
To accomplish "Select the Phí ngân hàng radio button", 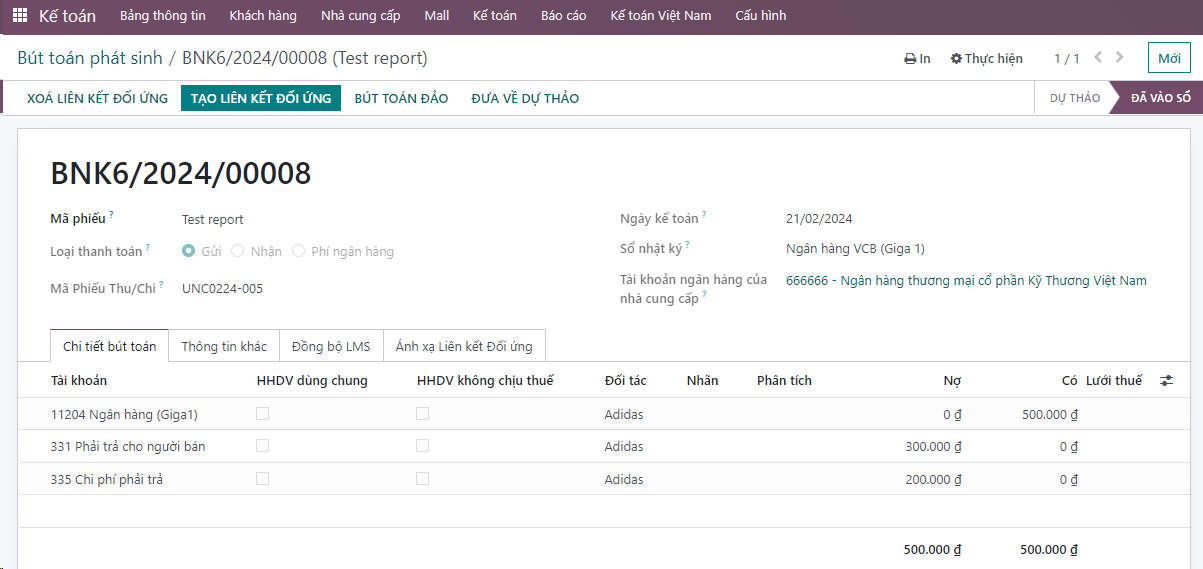I will 298,251.
